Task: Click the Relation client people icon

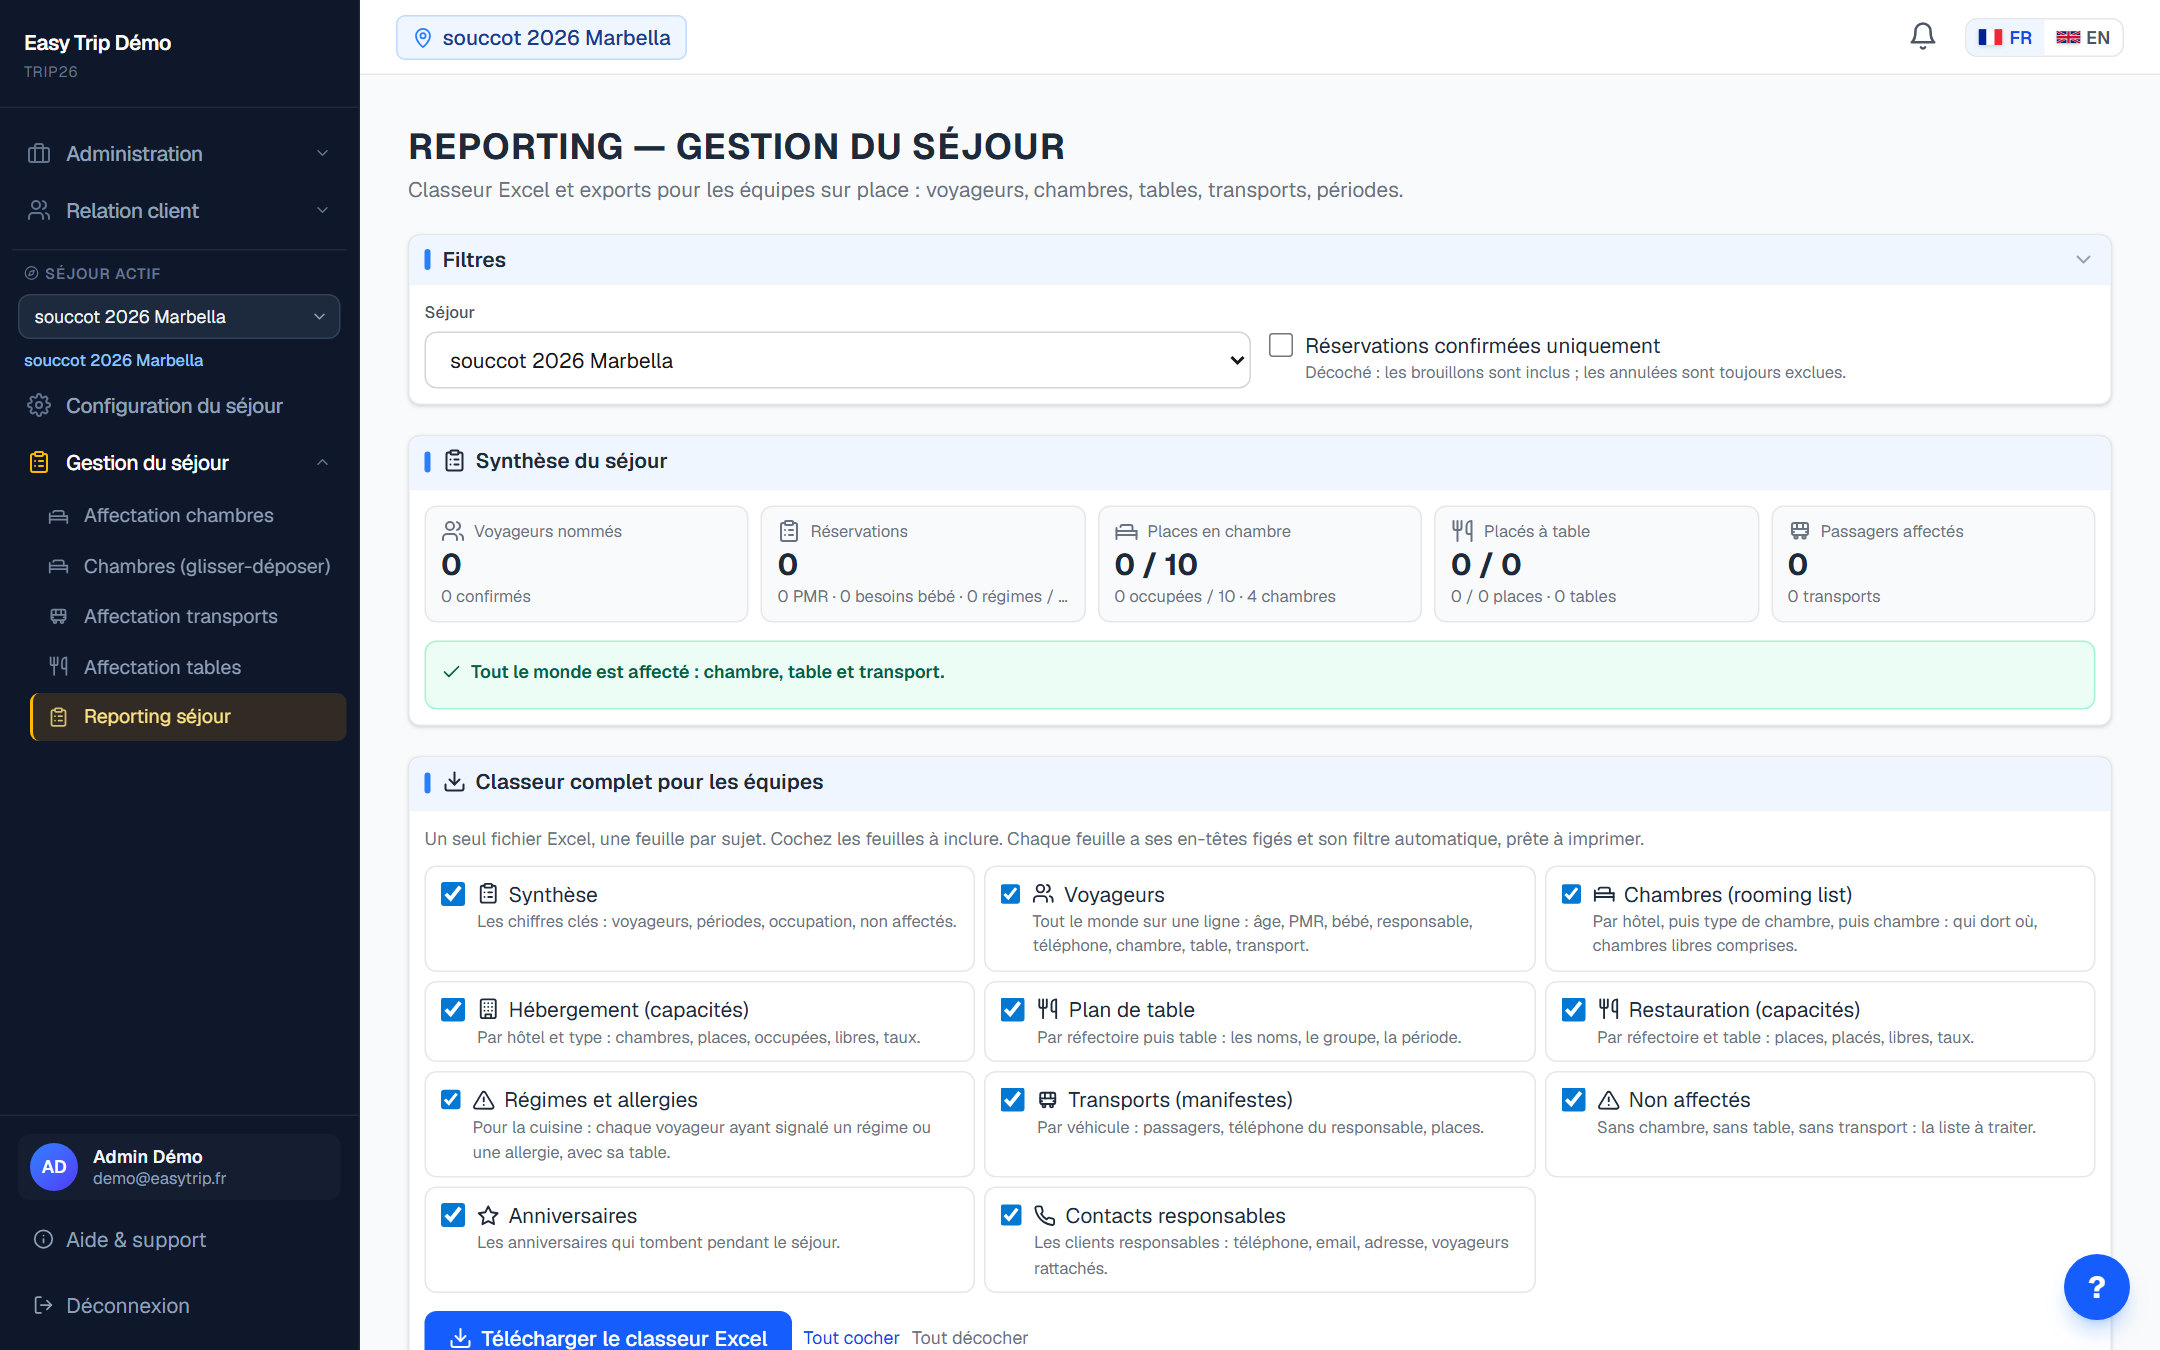Action: (39, 210)
